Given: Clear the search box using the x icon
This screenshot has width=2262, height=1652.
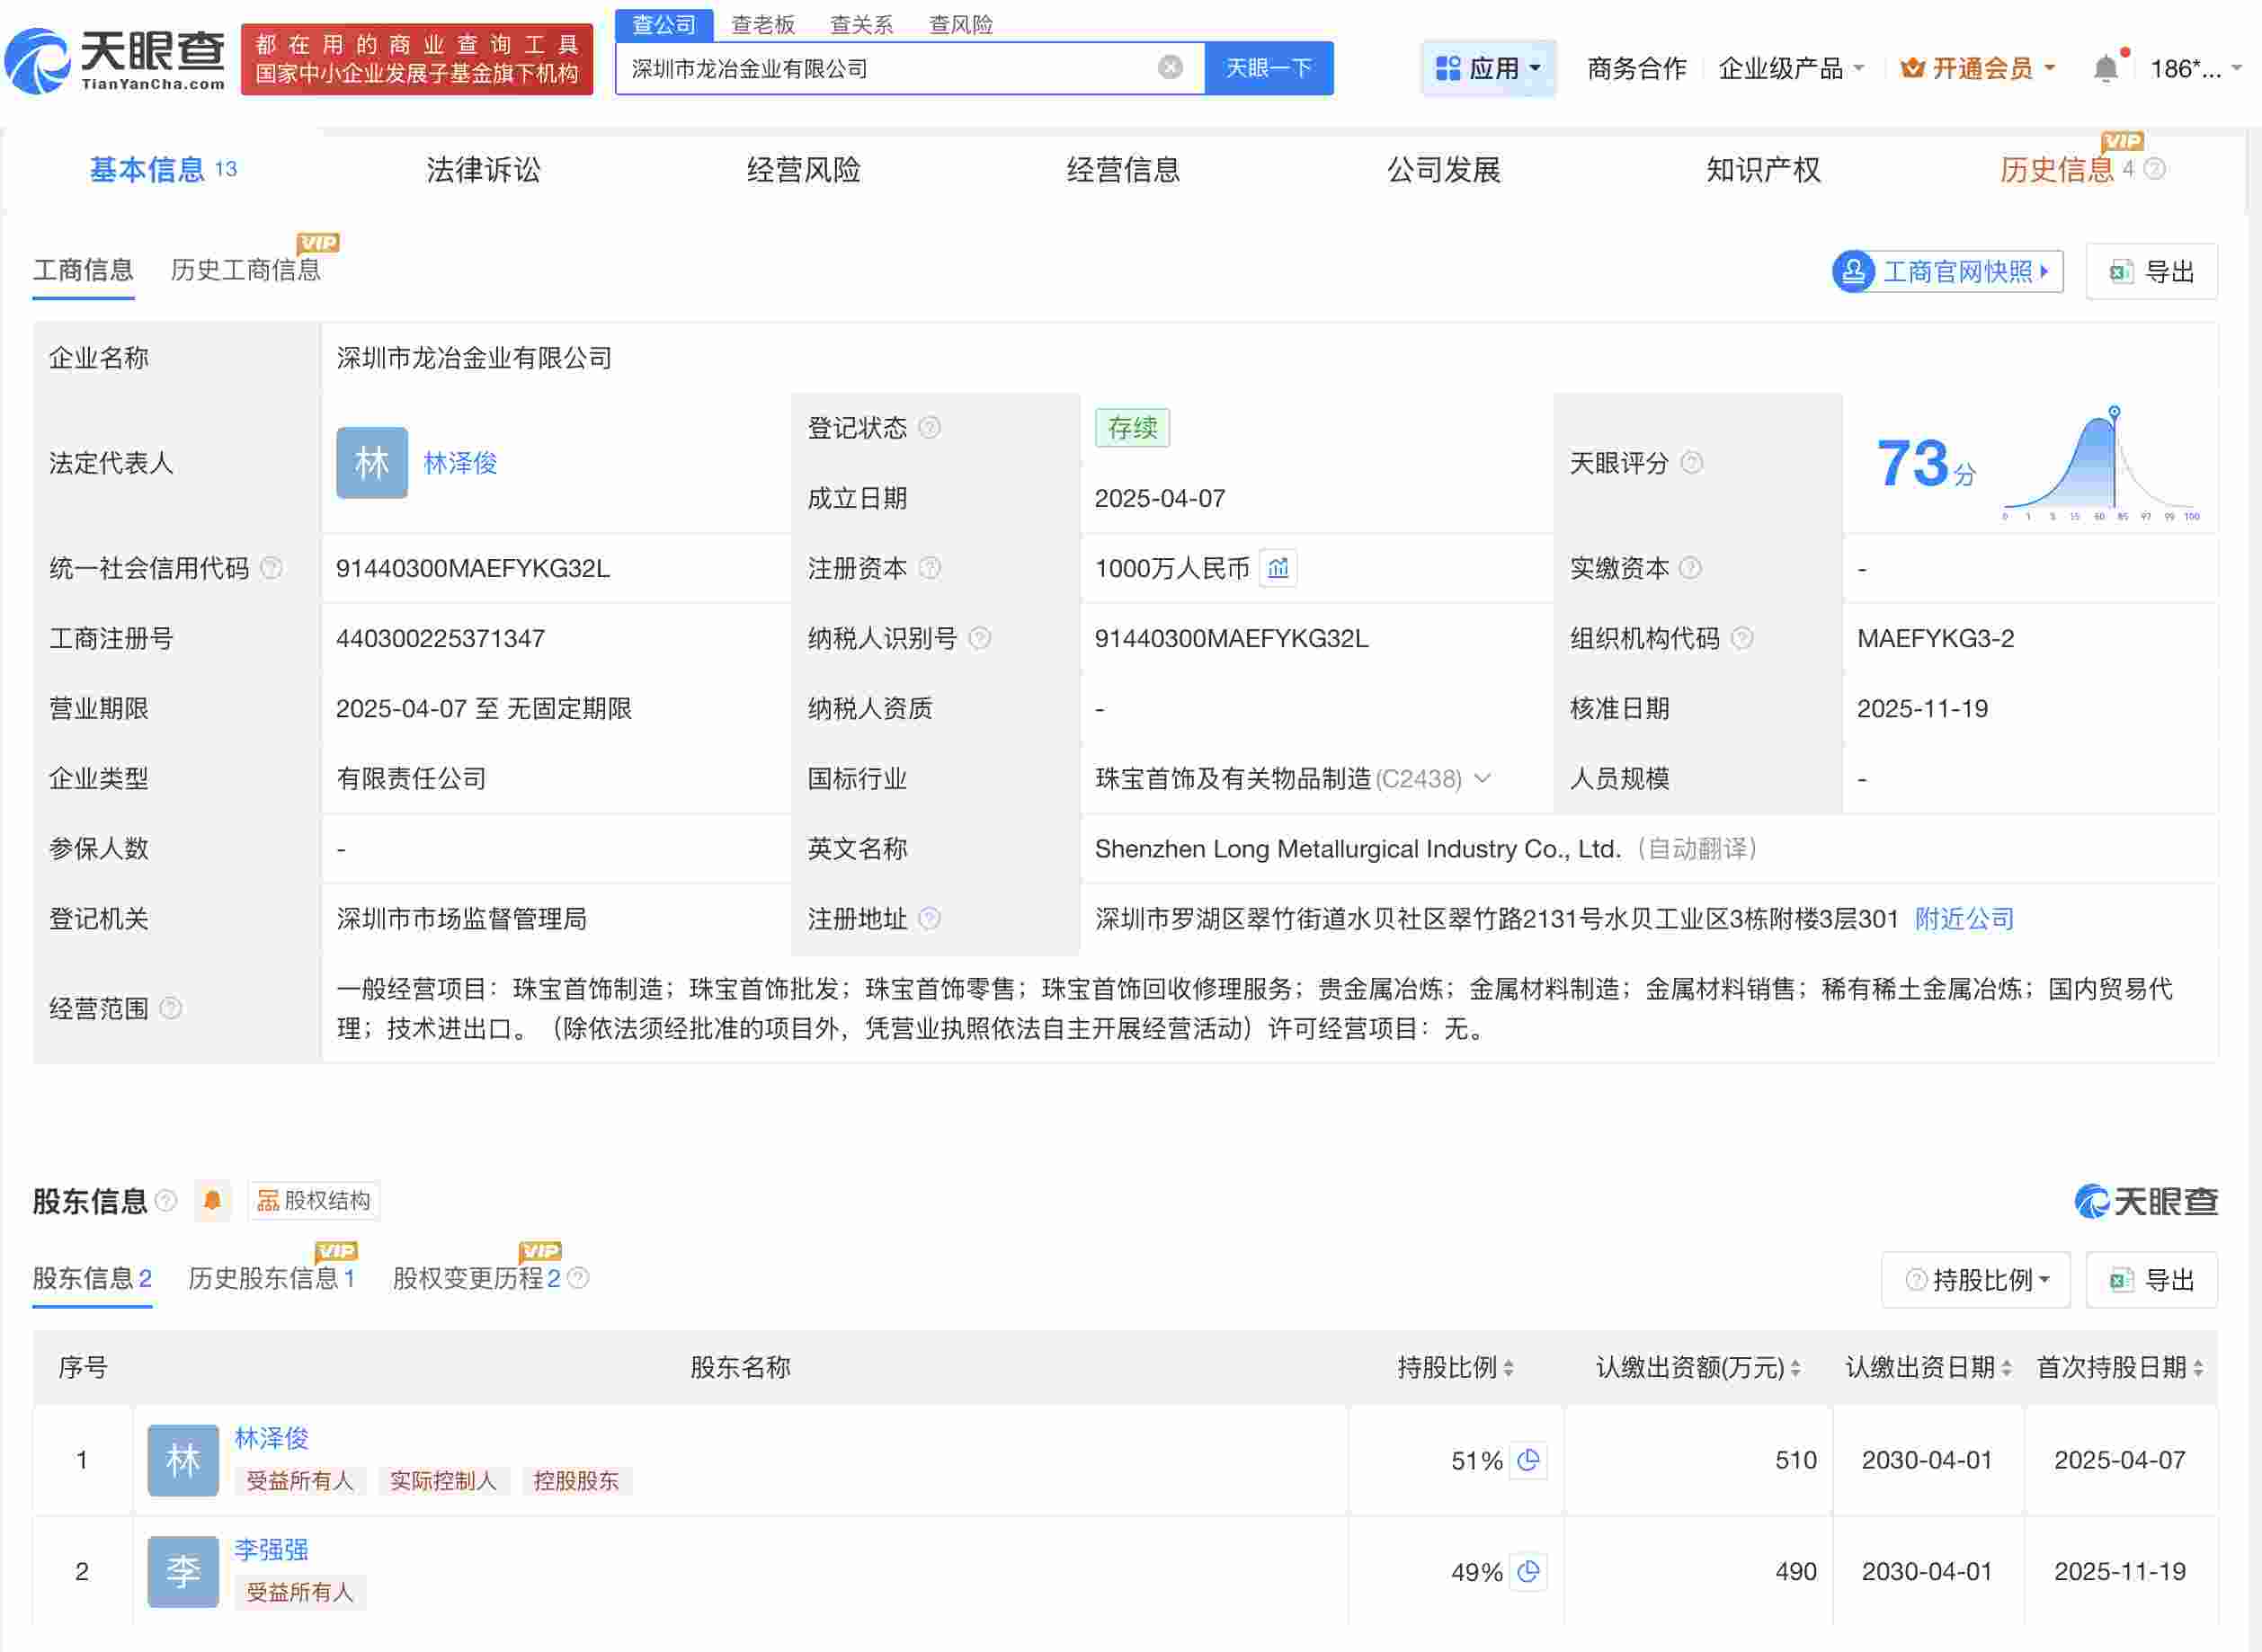Looking at the screenshot, I should (x=1170, y=67).
